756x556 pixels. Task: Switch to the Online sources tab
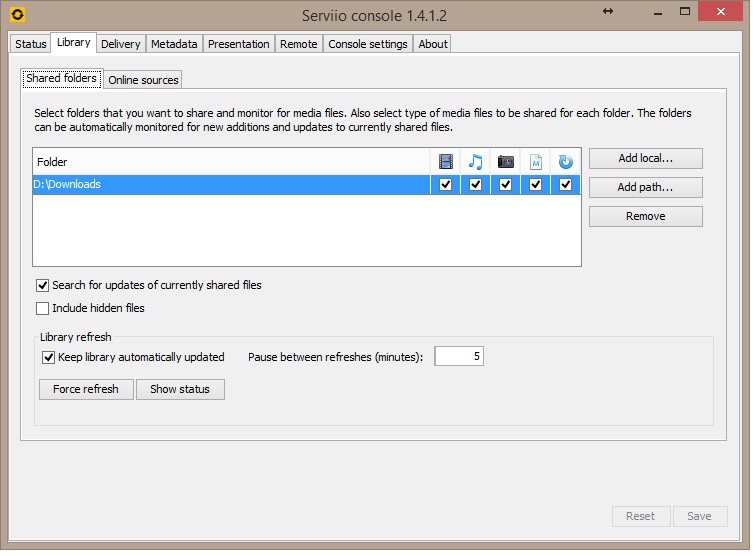(143, 80)
